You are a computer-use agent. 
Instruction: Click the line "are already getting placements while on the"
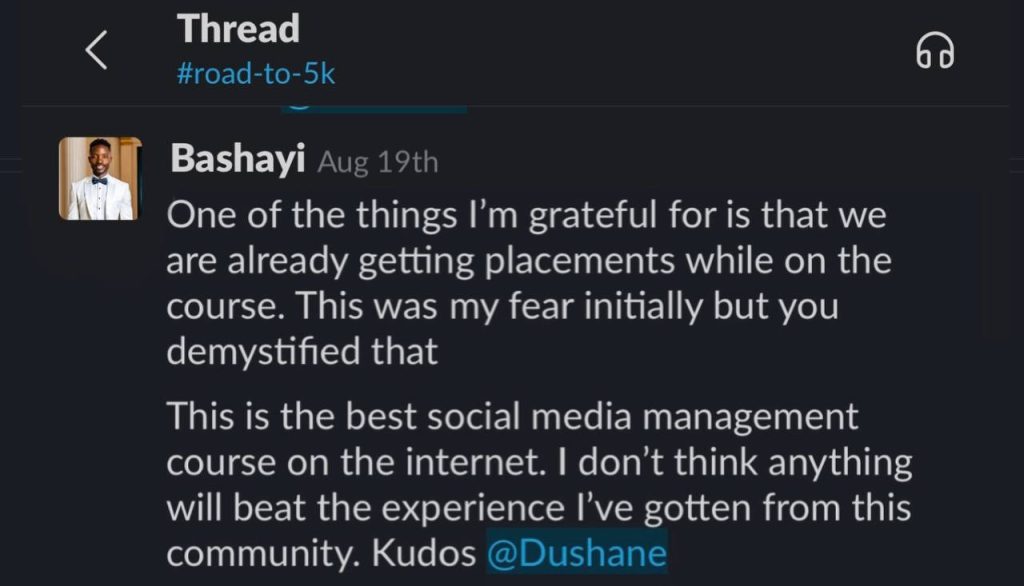point(528,261)
